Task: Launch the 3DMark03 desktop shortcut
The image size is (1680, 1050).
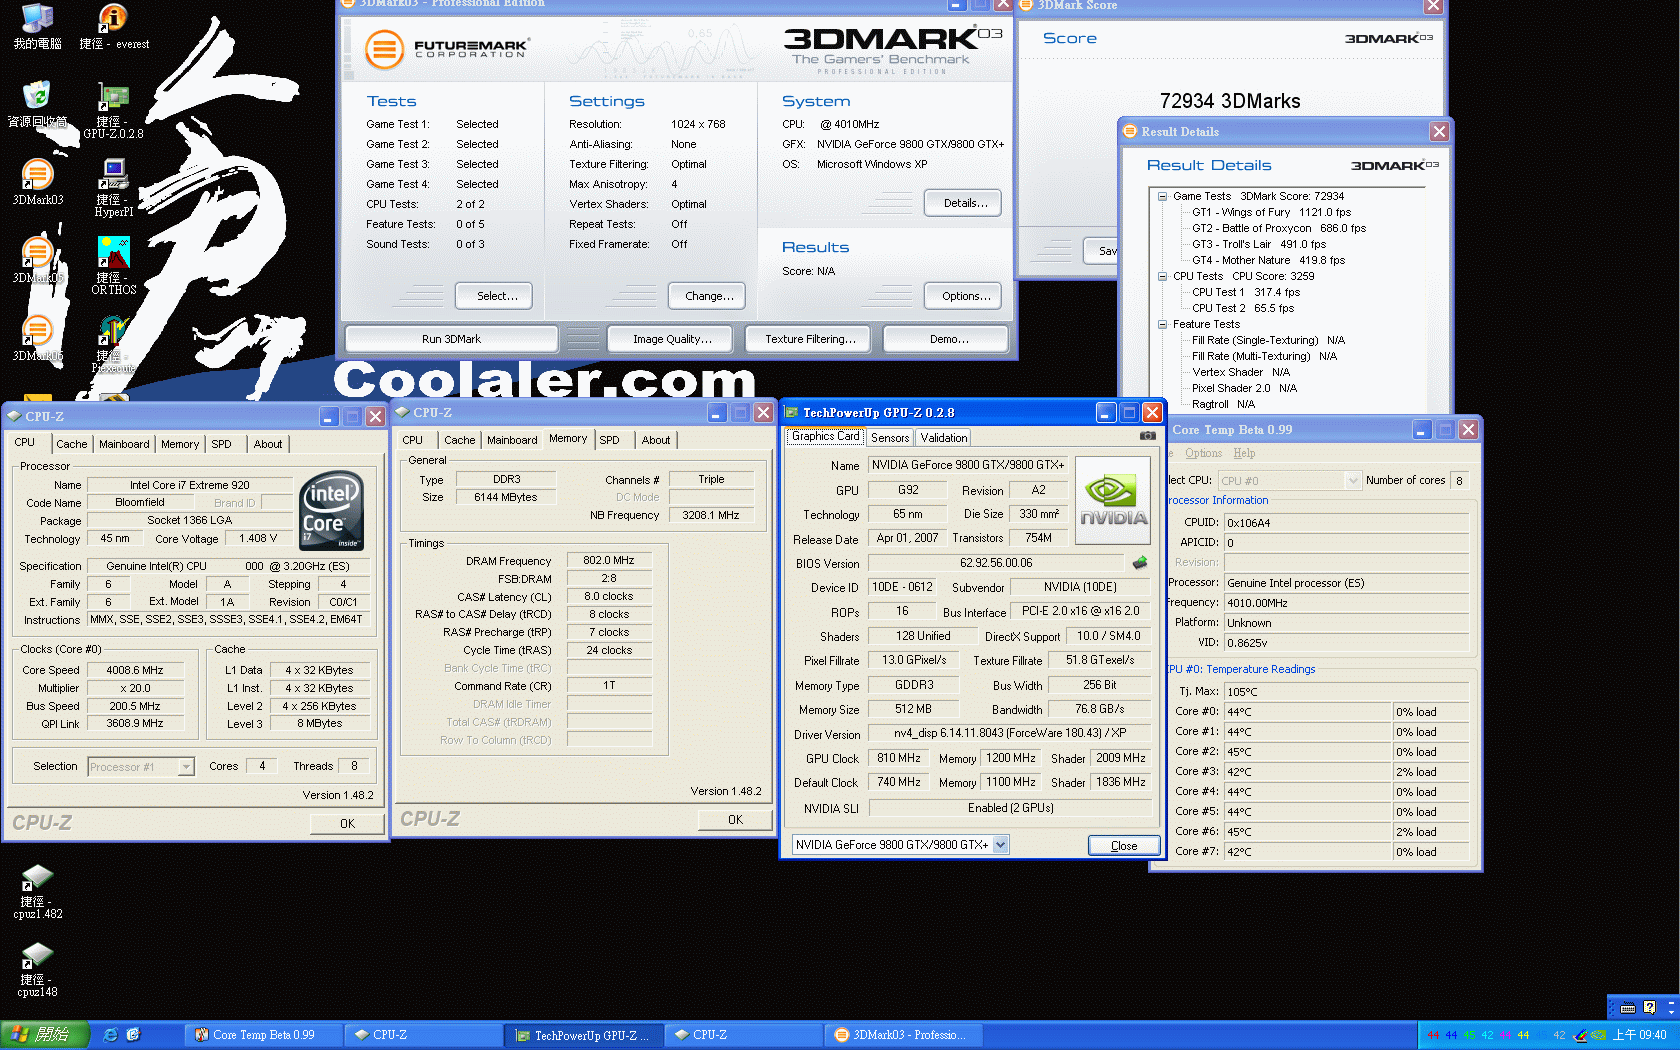Action: (37, 182)
